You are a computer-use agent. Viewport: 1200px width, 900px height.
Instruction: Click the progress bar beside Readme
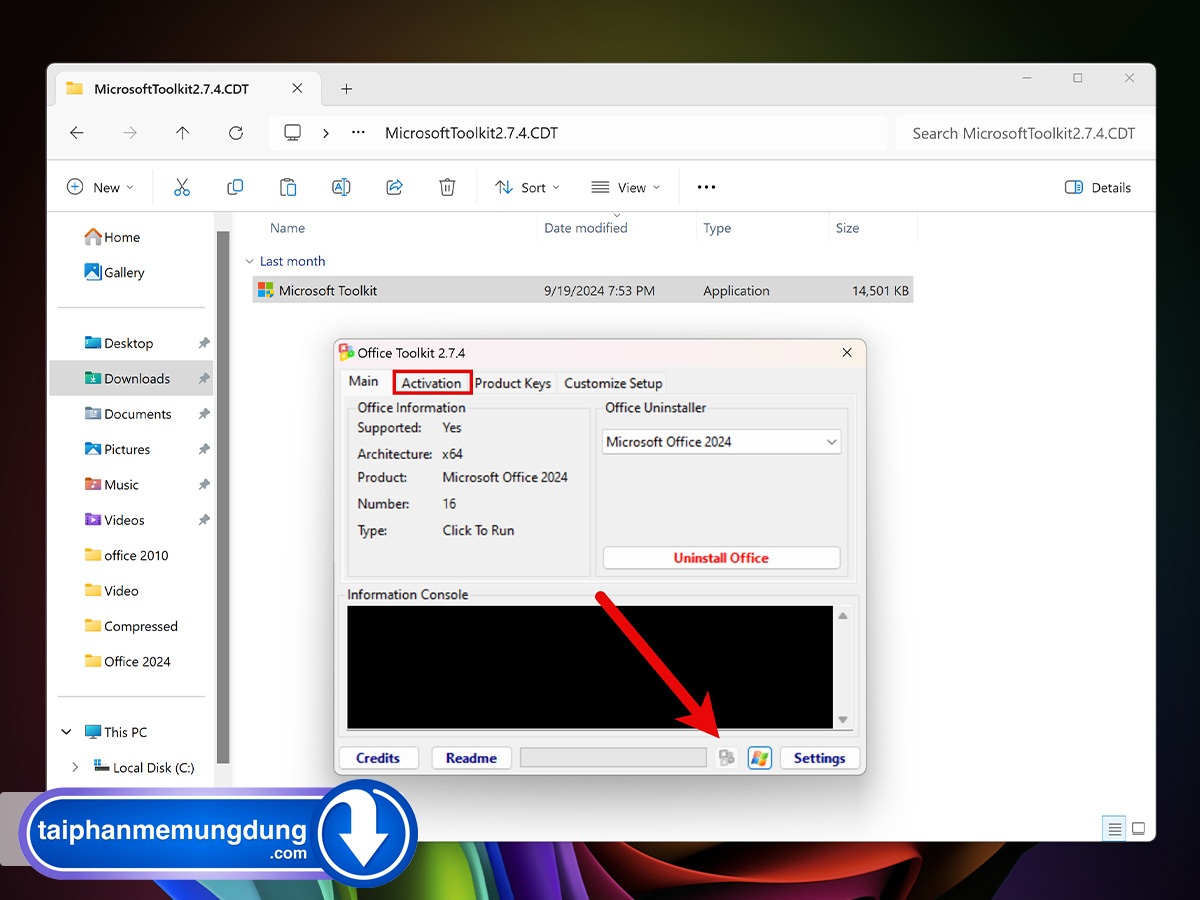[x=613, y=758]
